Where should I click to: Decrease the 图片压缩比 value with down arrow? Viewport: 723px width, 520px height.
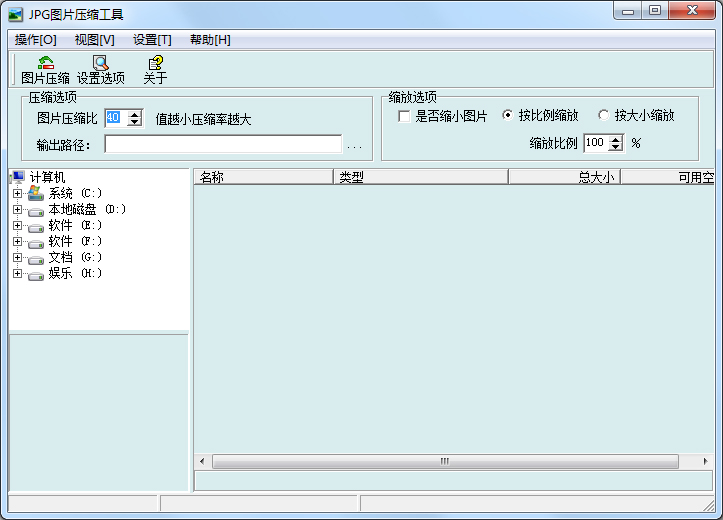[134, 122]
